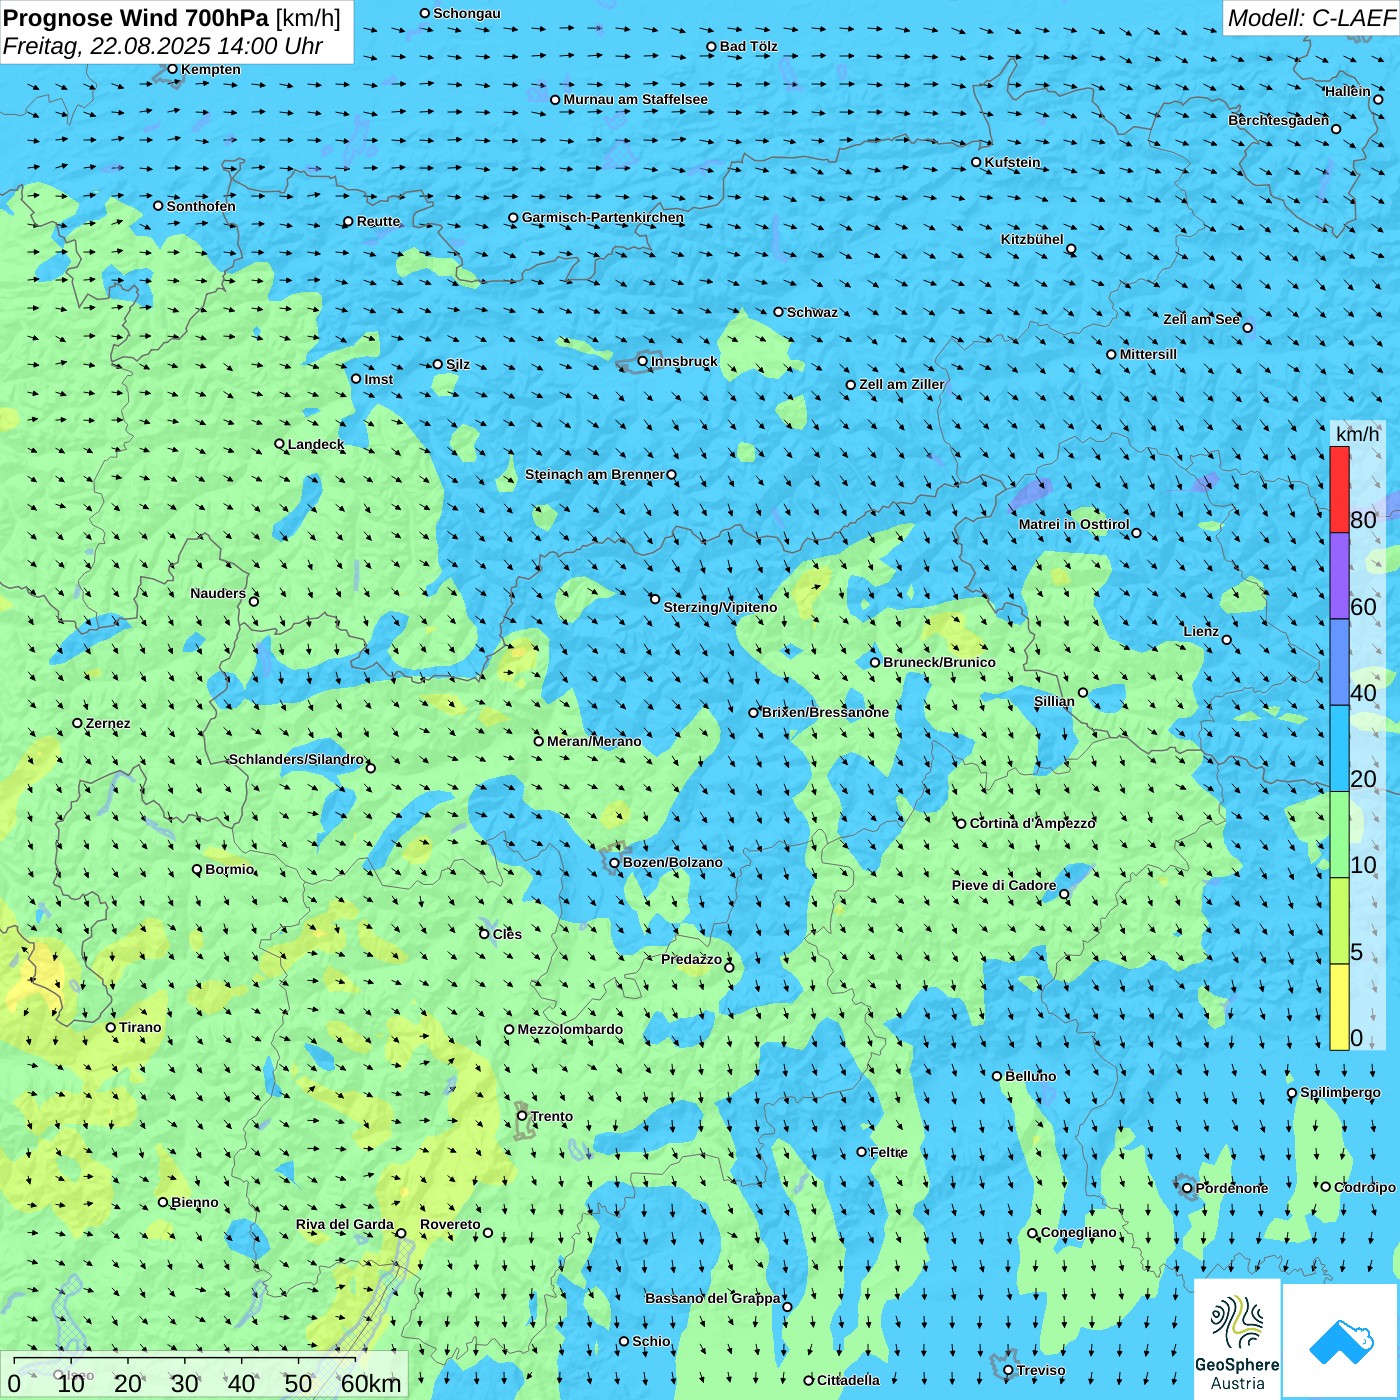The image size is (1400, 1400).
Task: Click the Matrei in Osttirol label
Action: click(x=1074, y=524)
